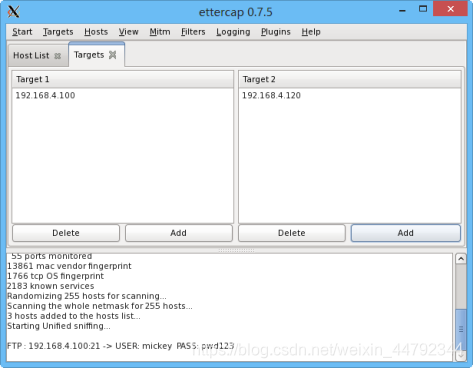Screen dimensions: 473x368
Task: Close the ettercap window
Action: pyautogui.click(x=450, y=9)
